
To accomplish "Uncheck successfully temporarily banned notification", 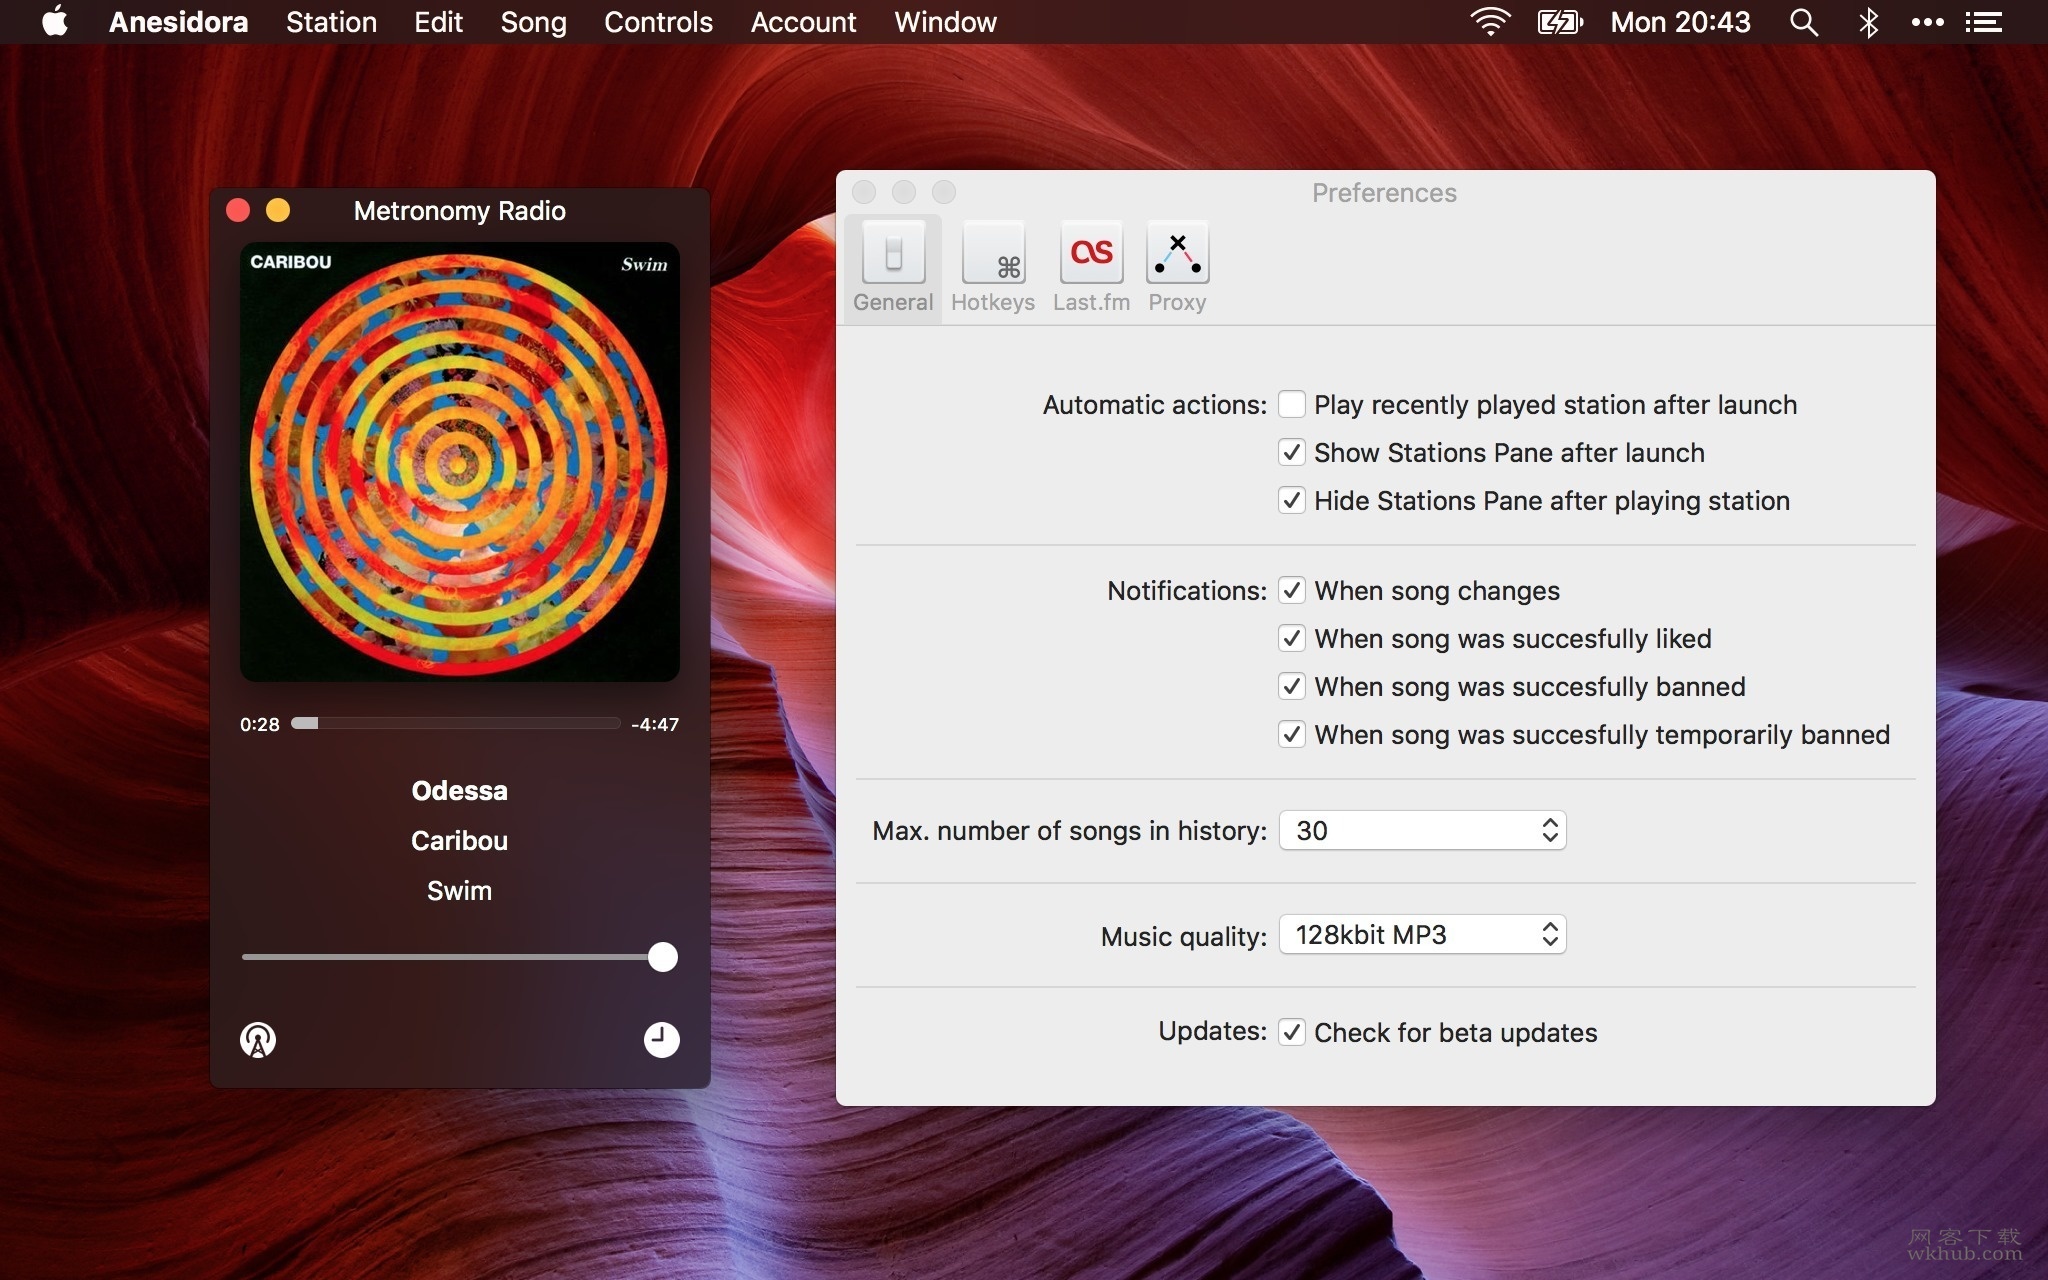I will tap(1292, 734).
